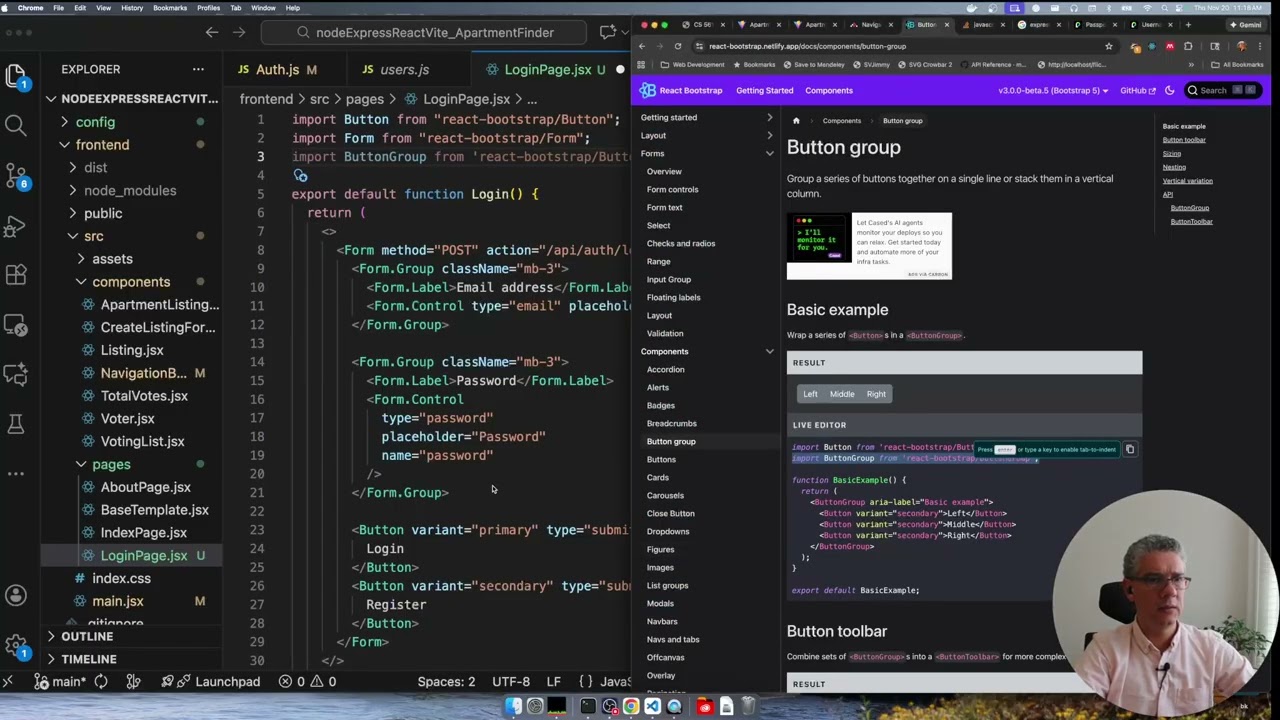Click the Spaces: 2 indentation setting

pos(446,682)
